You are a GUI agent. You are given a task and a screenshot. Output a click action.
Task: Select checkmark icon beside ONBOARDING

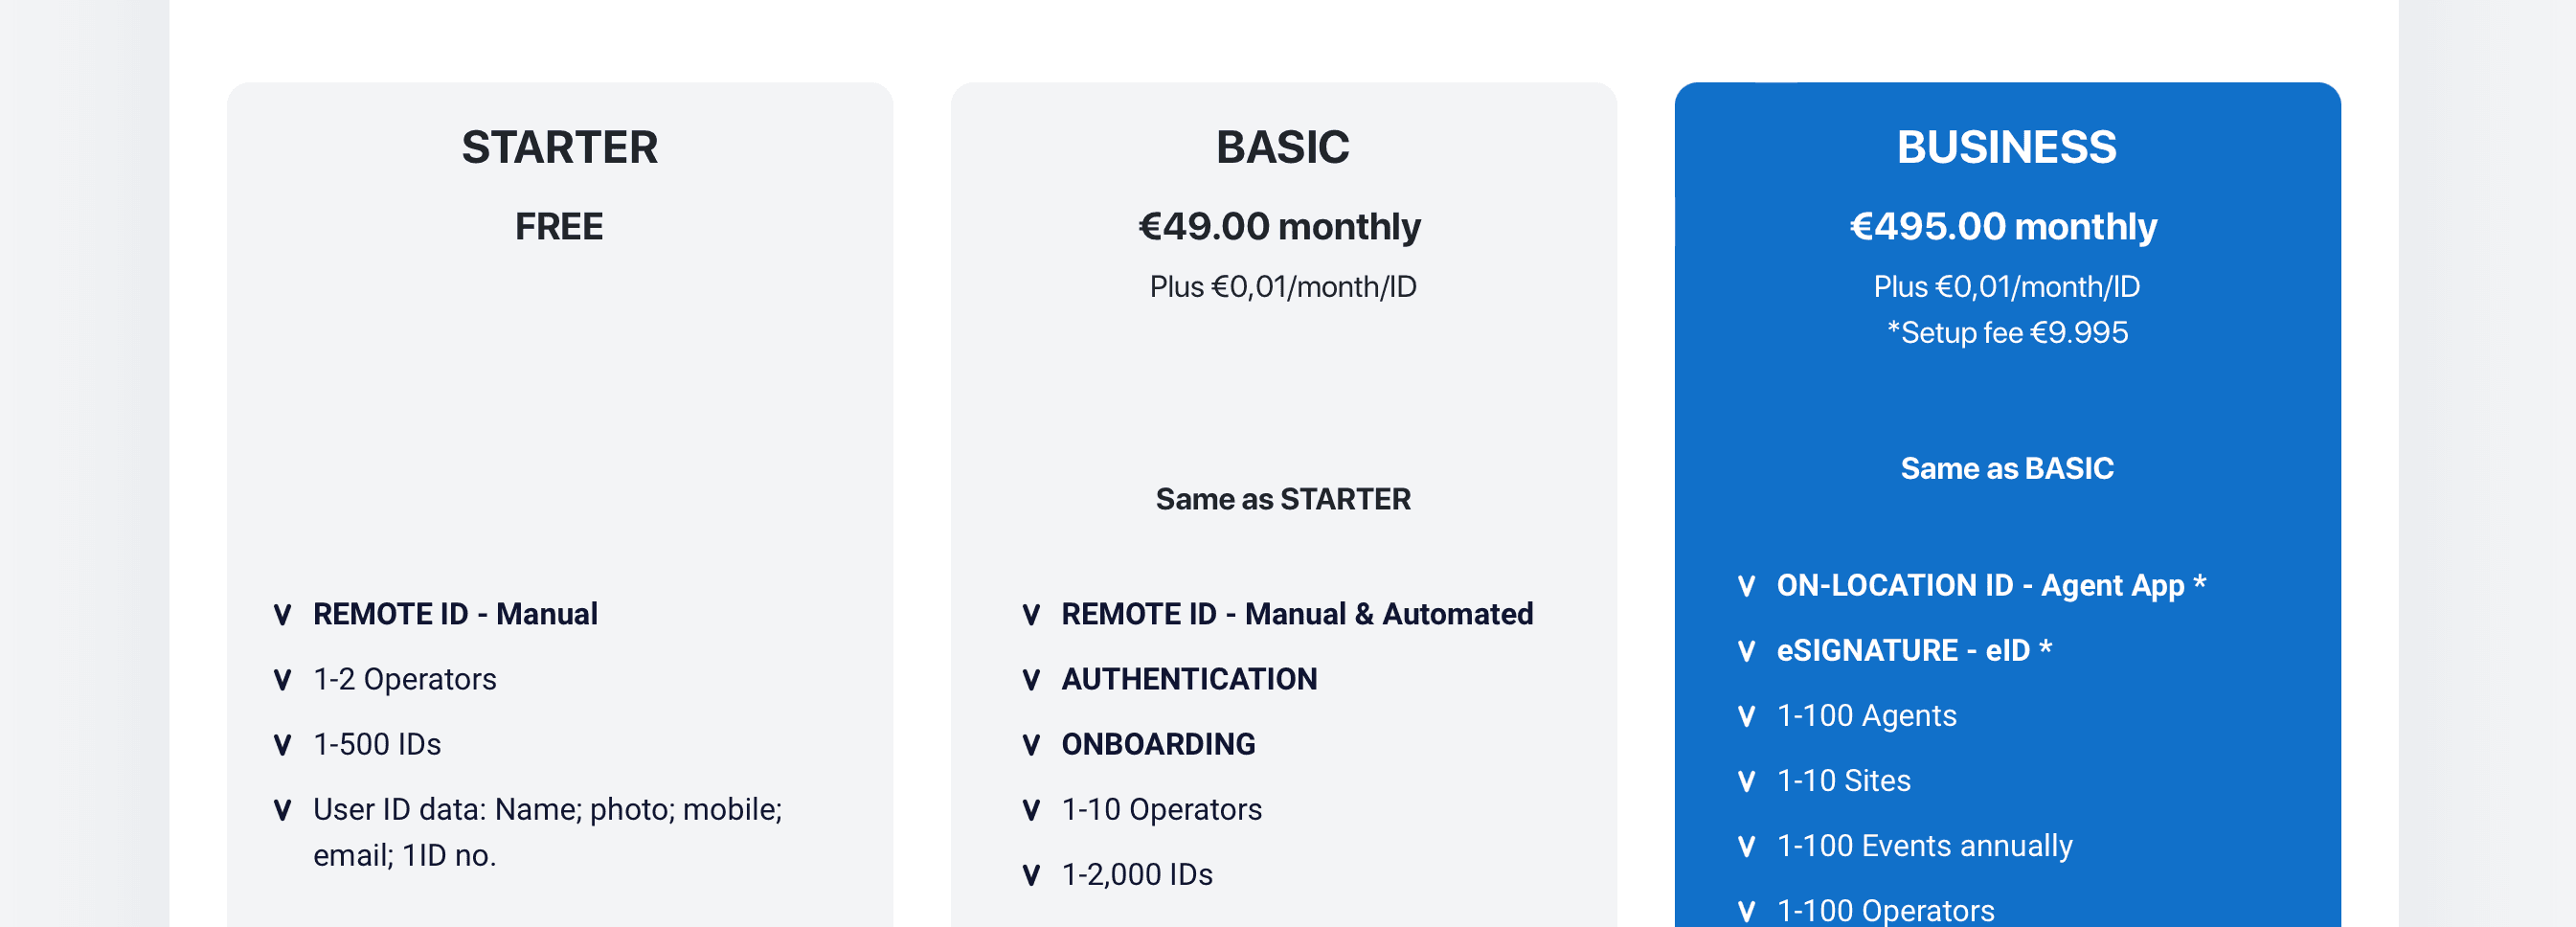[x=1031, y=745]
